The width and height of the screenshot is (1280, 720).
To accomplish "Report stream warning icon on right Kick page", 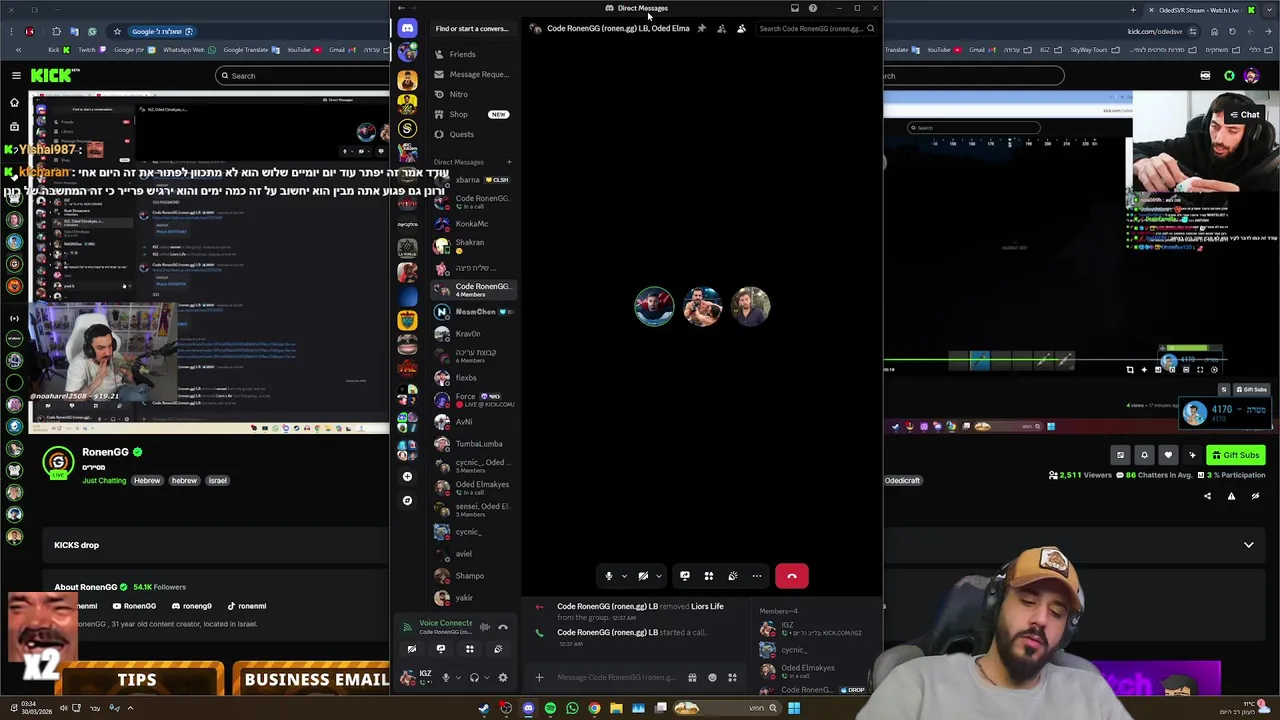I will 1231,497.
